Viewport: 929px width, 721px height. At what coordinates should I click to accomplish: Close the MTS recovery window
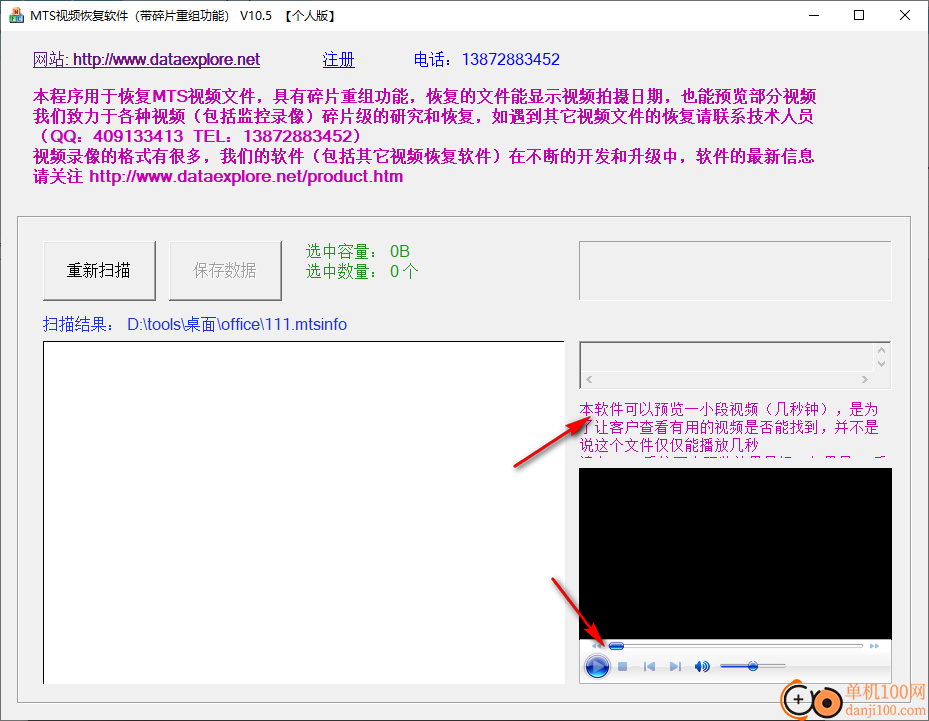coord(905,15)
